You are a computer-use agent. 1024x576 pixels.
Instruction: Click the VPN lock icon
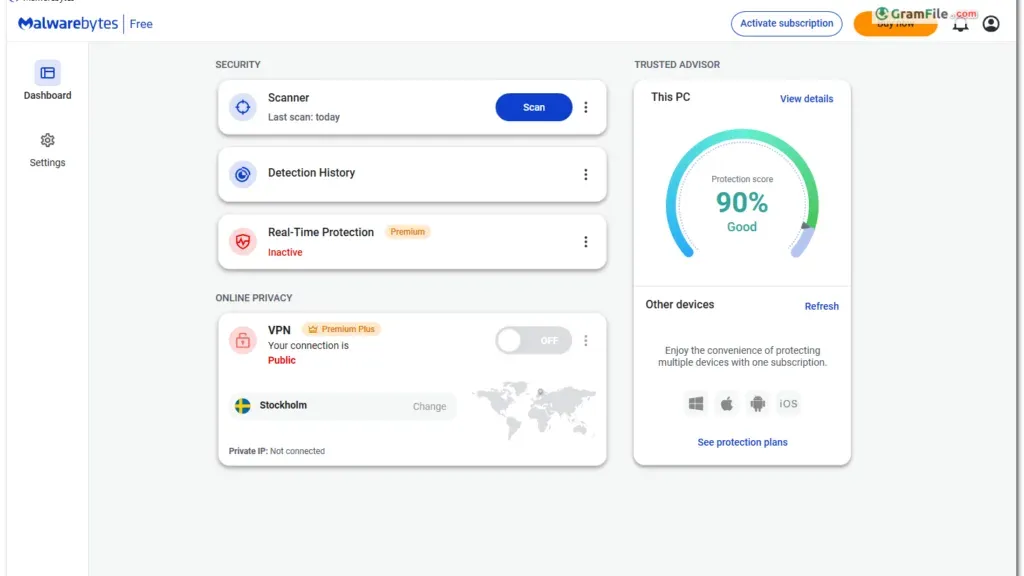243,340
